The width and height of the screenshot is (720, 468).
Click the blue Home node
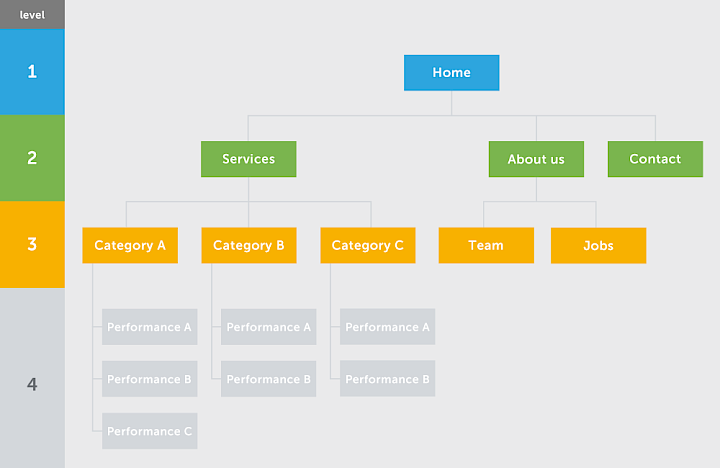coord(451,73)
